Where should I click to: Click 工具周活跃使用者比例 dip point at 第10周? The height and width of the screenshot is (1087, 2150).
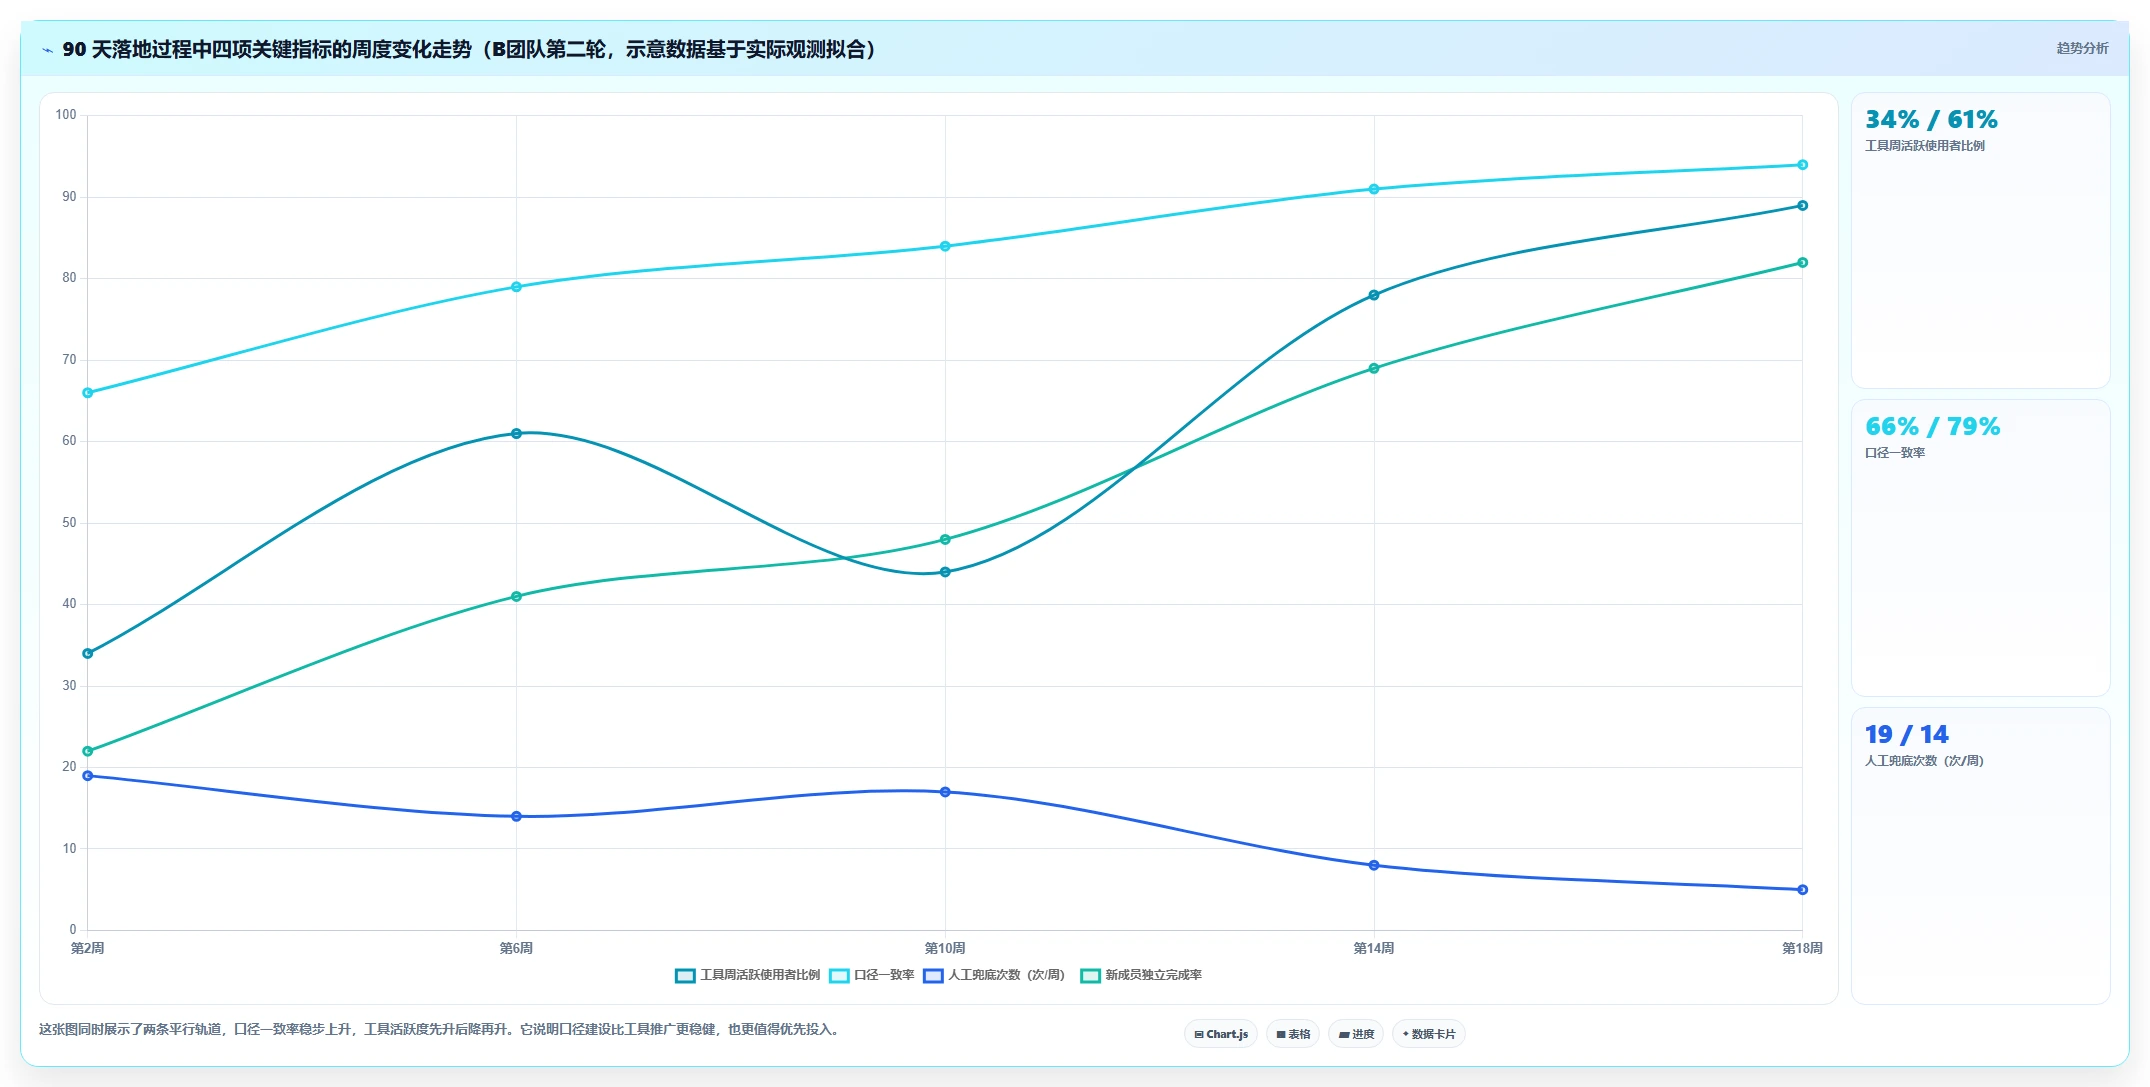click(x=945, y=572)
